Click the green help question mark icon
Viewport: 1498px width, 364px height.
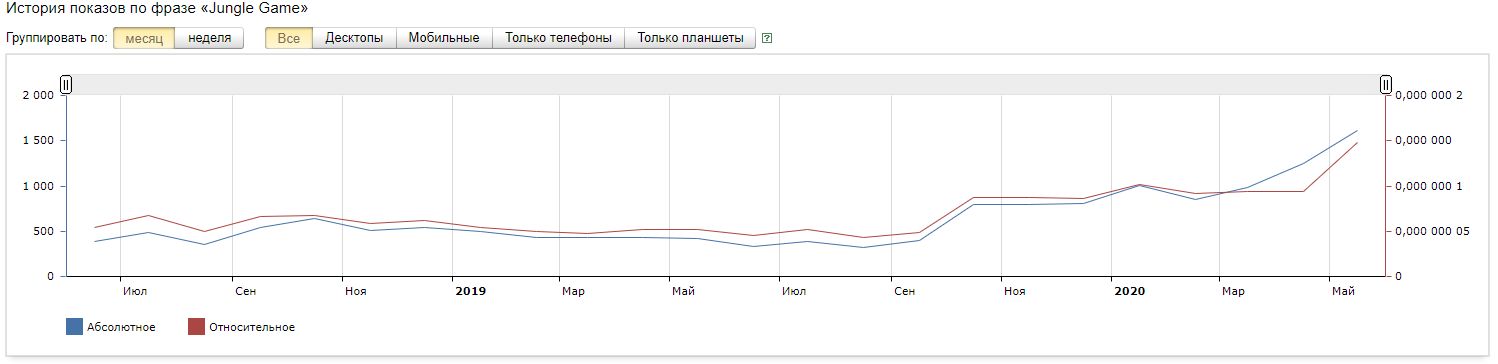point(767,39)
